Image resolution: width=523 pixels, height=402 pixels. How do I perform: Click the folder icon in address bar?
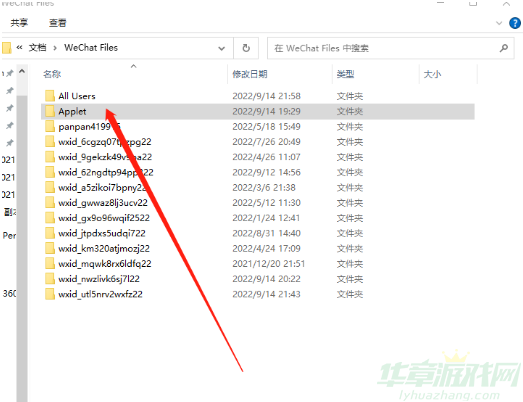click(x=6, y=48)
